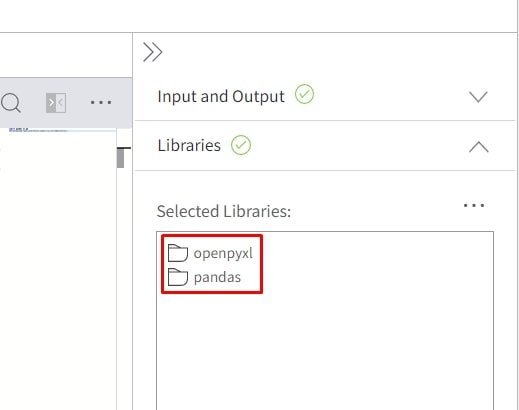Click the Libraries section header
This screenshot has width=519, height=410.
click(x=325, y=146)
